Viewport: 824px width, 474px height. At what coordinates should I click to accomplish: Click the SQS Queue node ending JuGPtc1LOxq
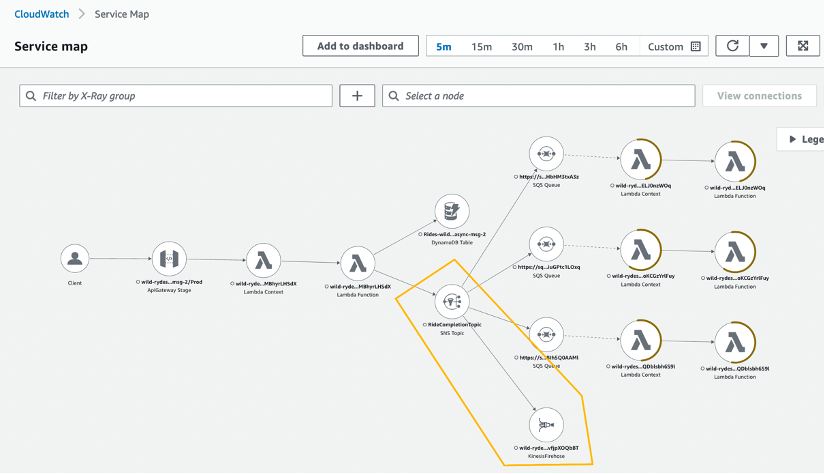click(547, 244)
